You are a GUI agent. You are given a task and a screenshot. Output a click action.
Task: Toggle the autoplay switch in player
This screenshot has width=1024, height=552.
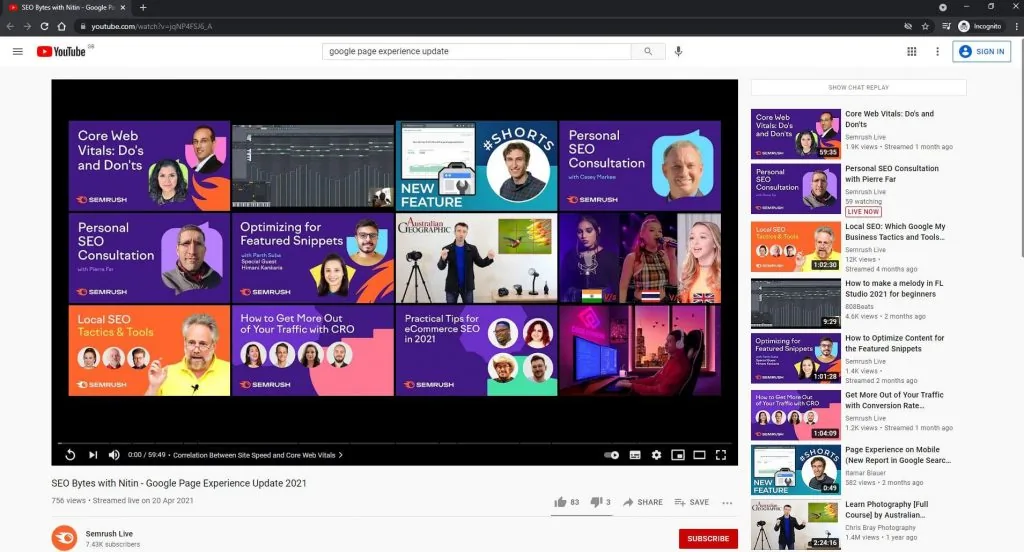611,455
